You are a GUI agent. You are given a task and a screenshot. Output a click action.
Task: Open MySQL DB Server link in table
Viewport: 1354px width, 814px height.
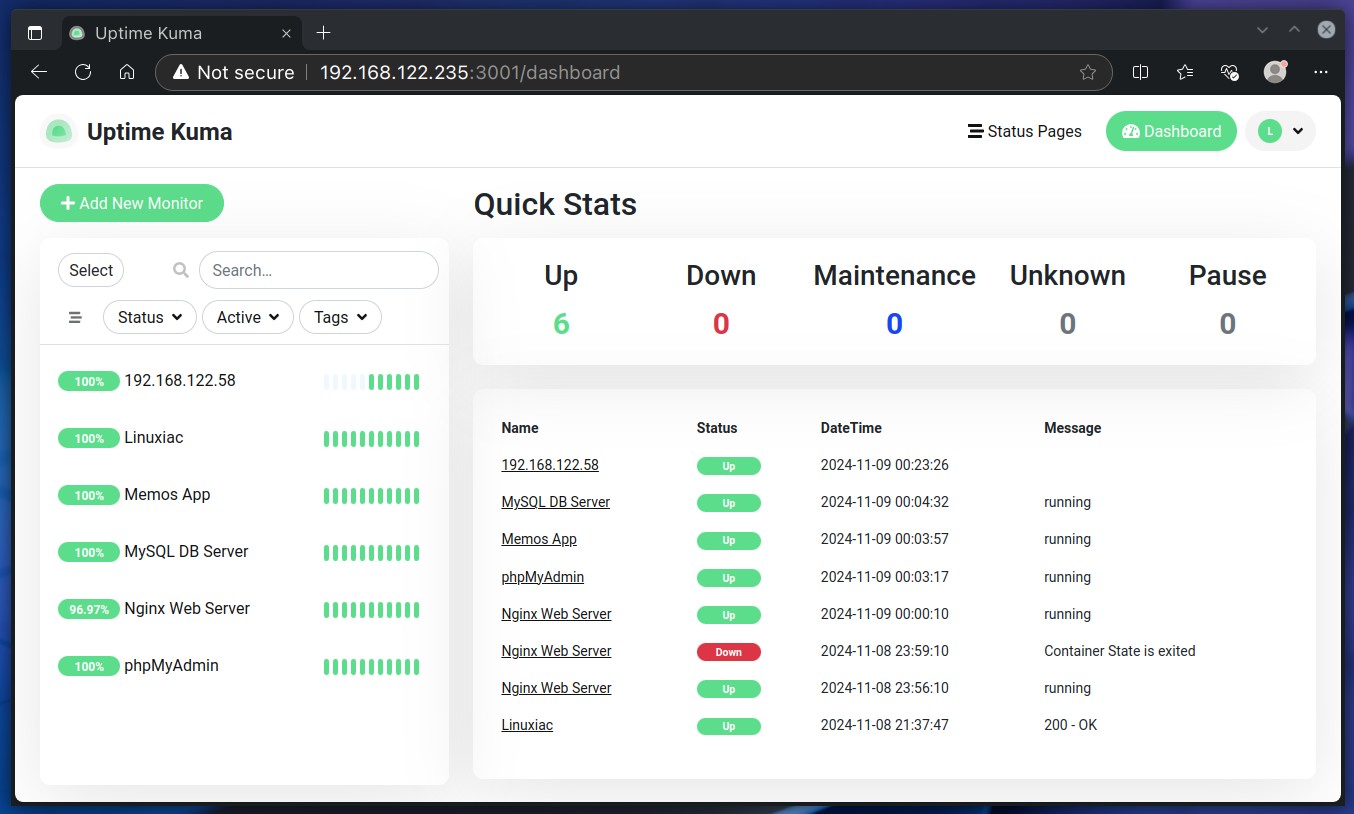(x=555, y=502)
